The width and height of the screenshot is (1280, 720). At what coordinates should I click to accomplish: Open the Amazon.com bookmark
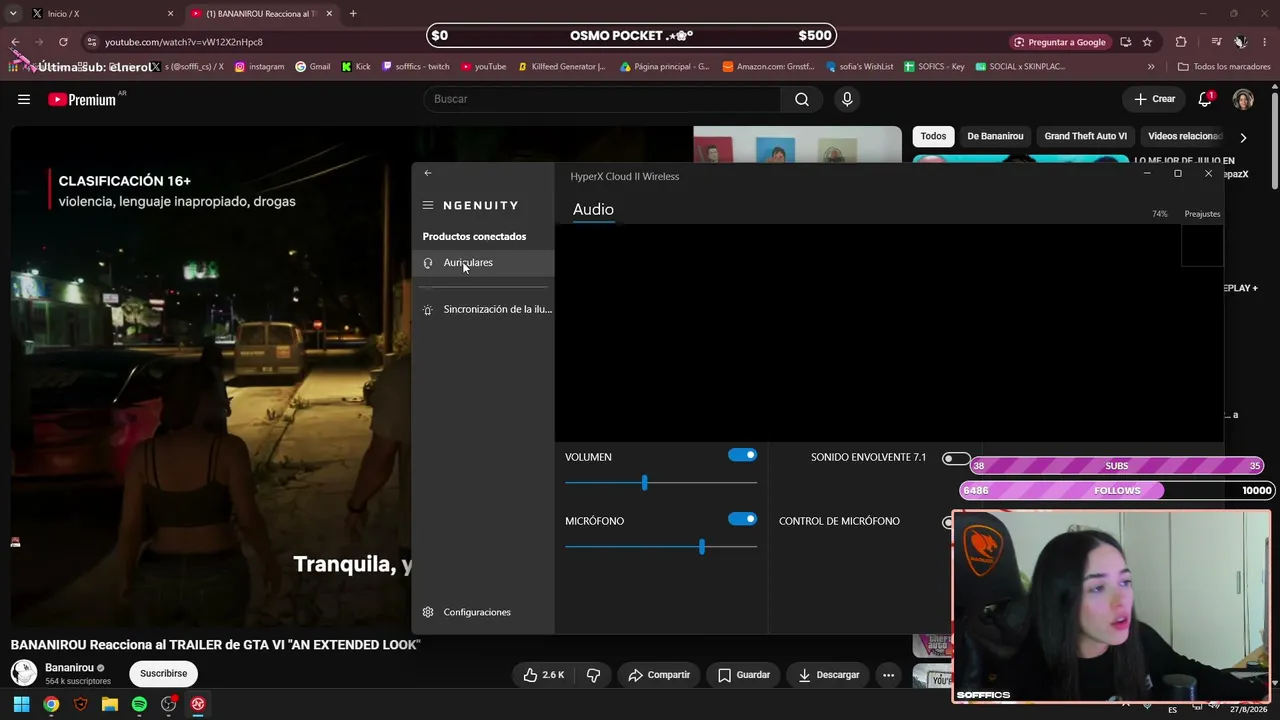769,67
